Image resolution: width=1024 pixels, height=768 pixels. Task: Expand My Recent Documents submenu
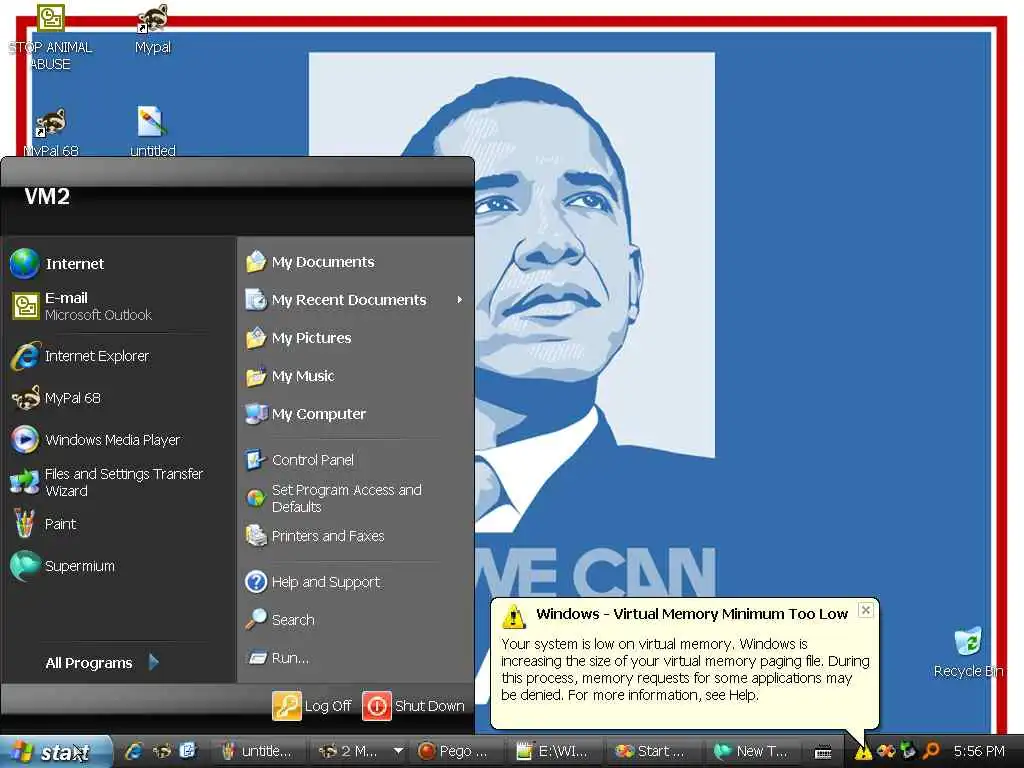click(x=355, y=300)
